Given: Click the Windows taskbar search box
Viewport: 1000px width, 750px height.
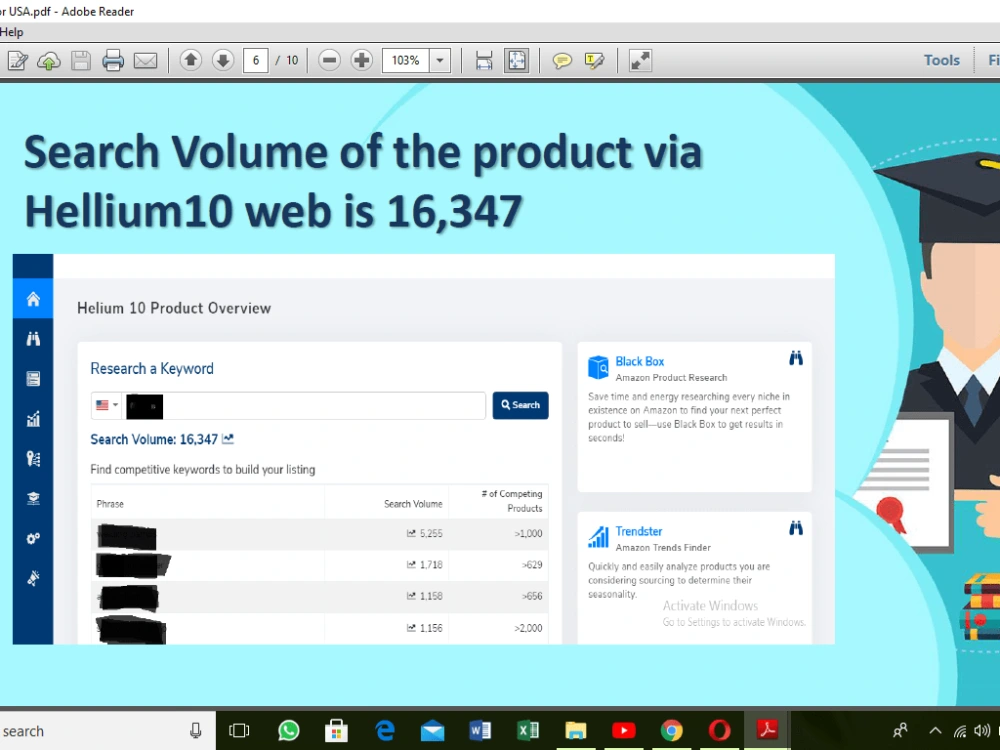Looking at the screenshot, I should pyautogui.click(x=105, y=731).
